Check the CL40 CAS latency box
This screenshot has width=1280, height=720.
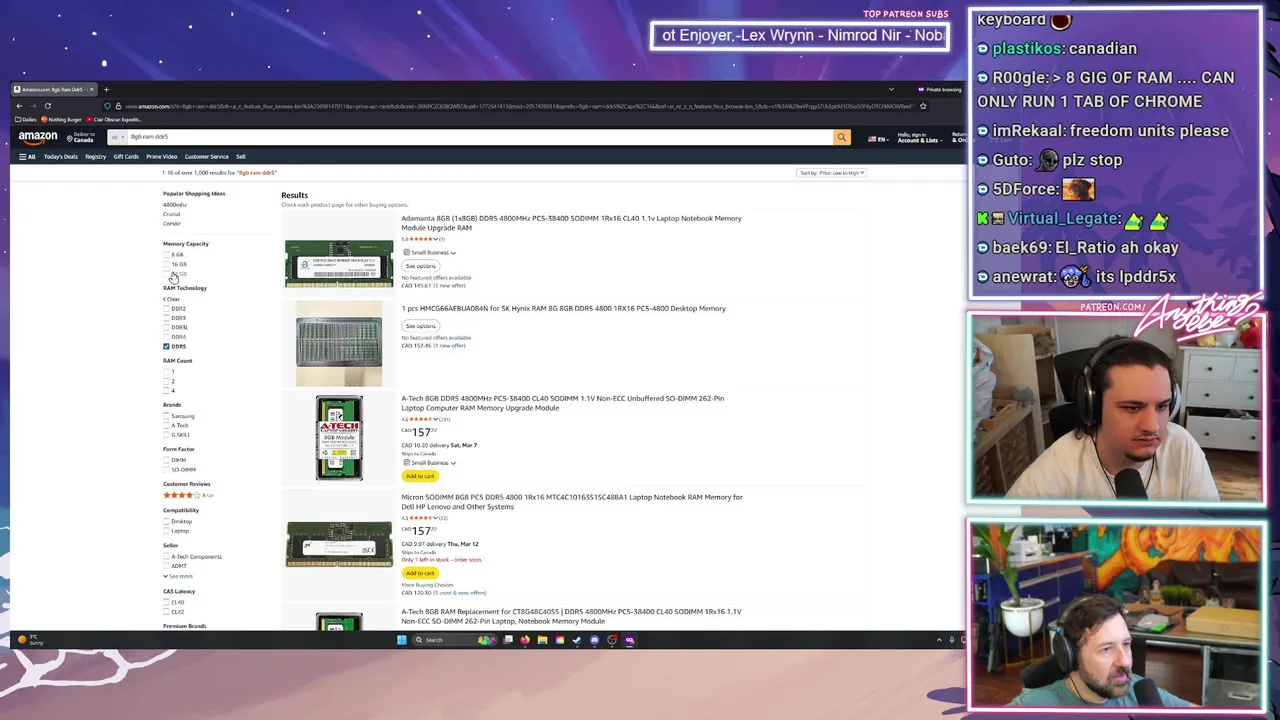pos(166,602)
